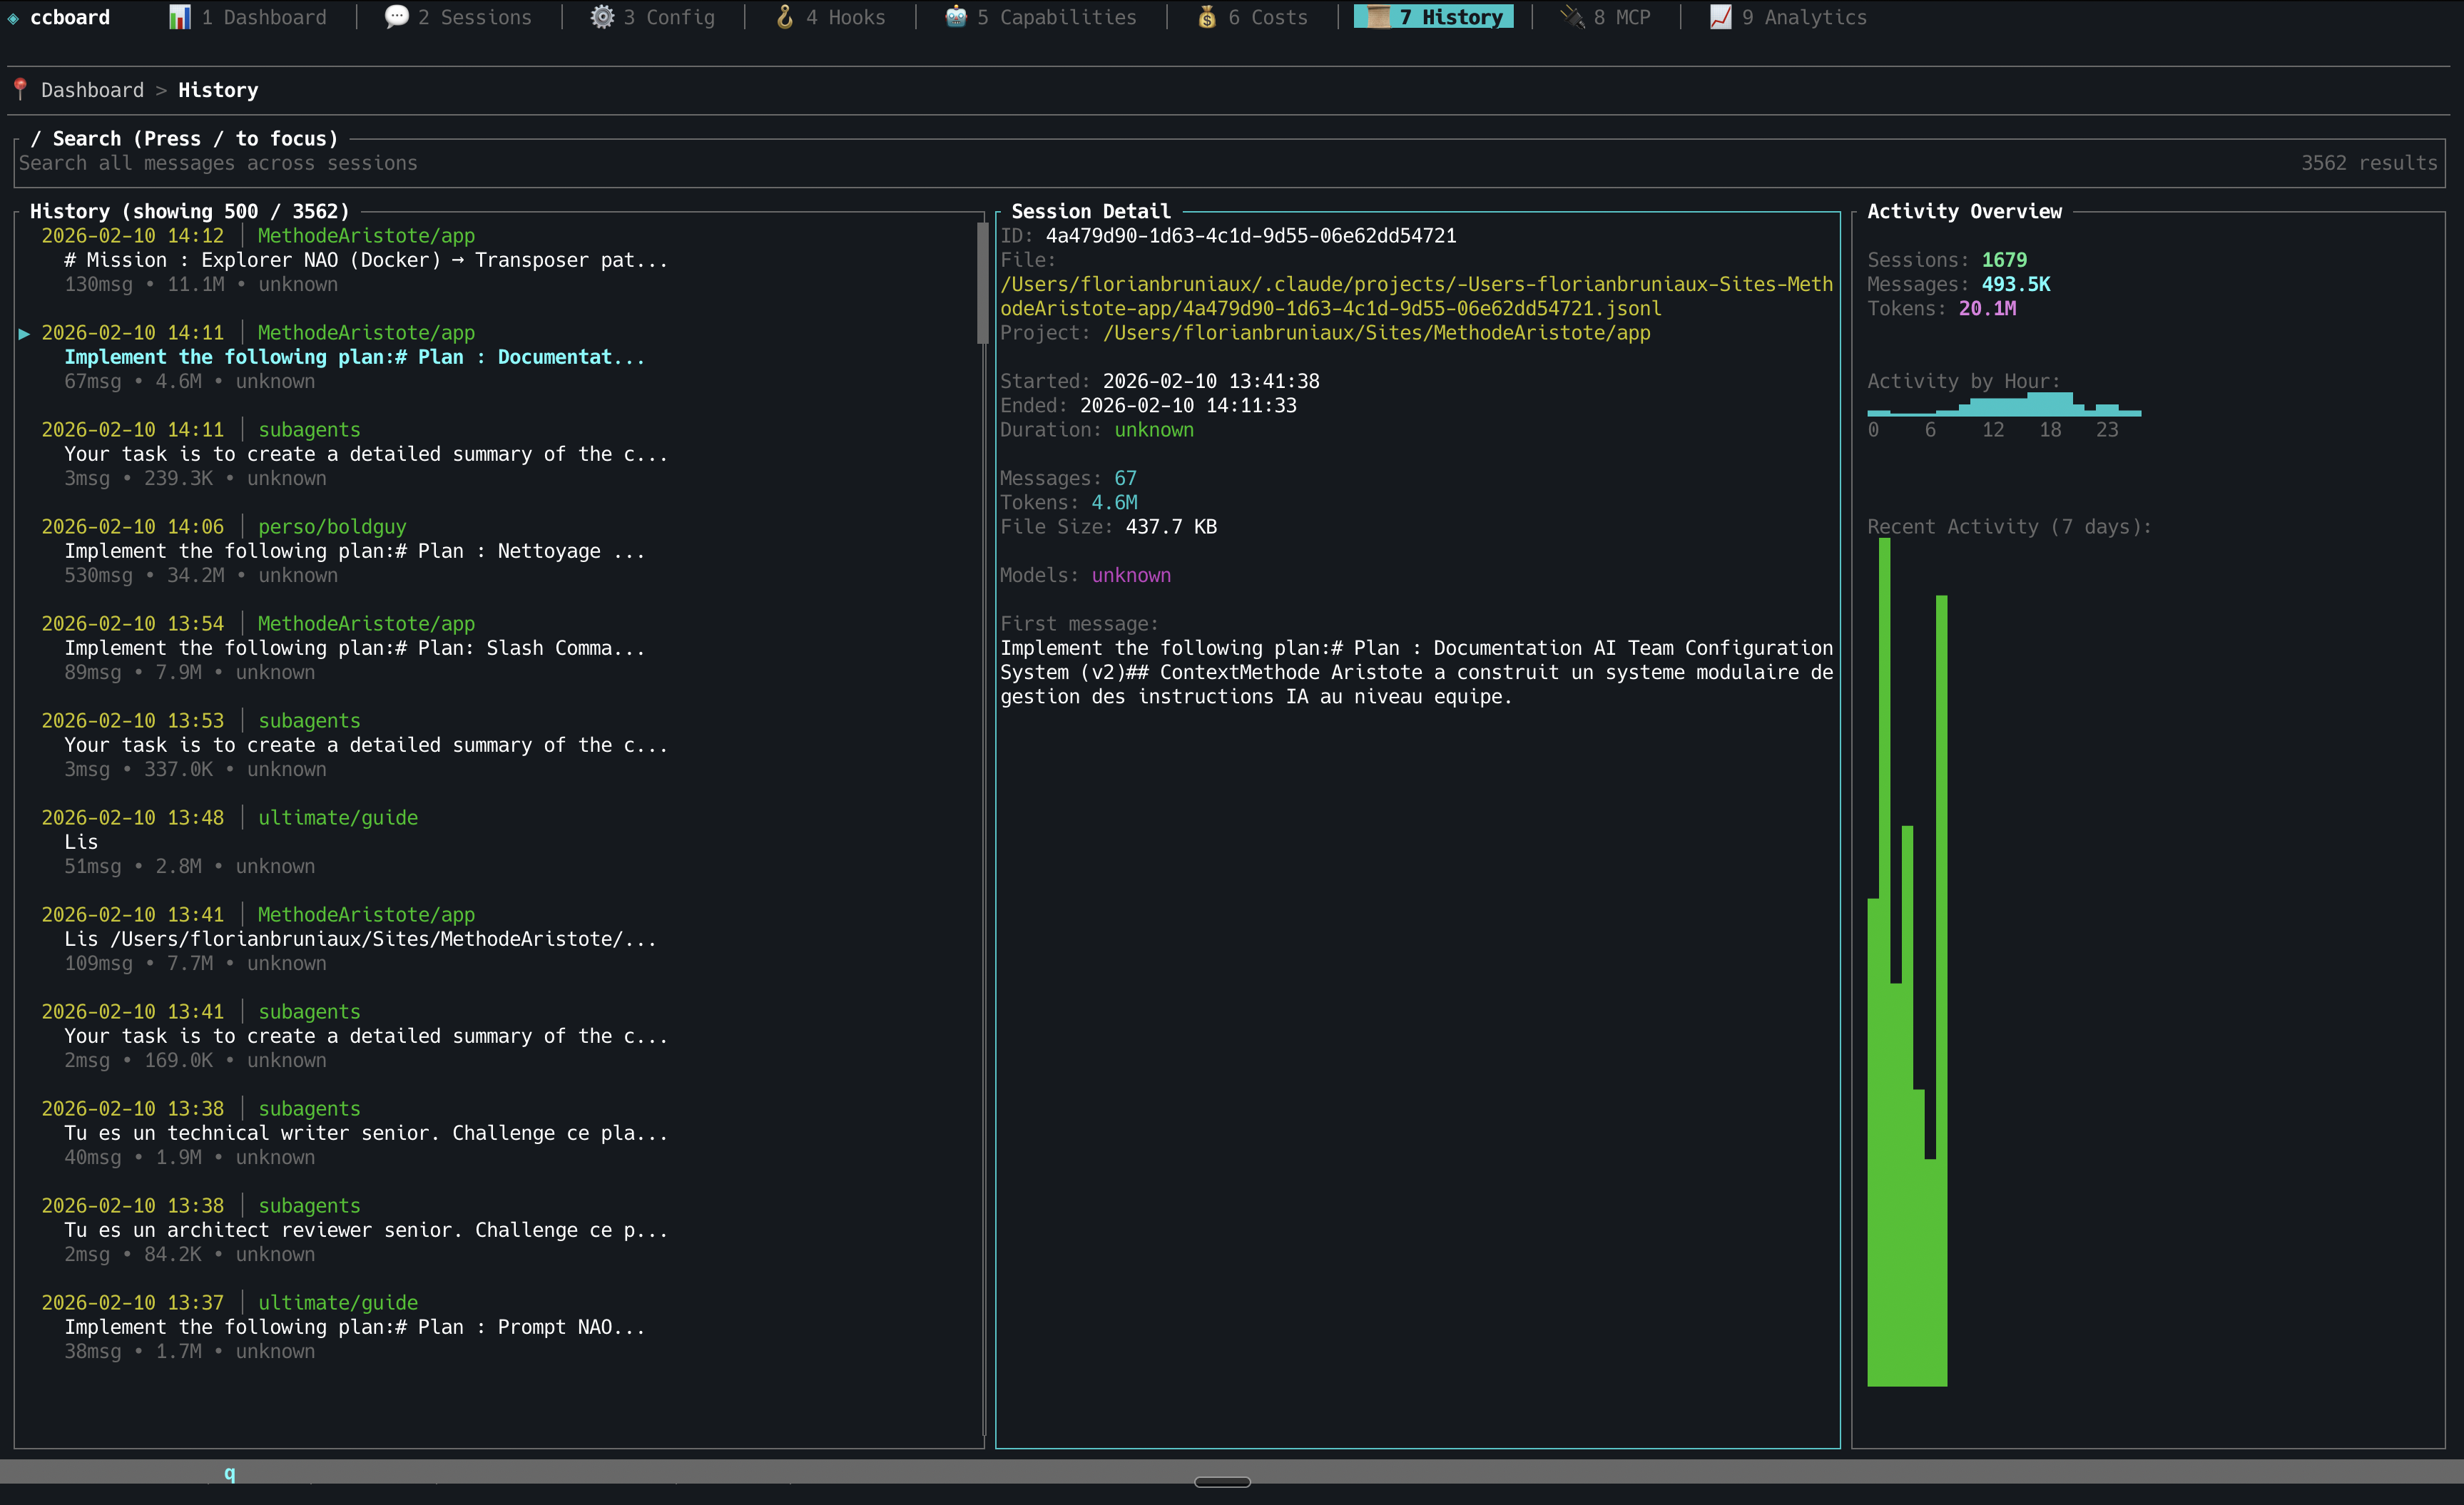Click the Config gear icon
The image size is (2464, 1505).
(x=601, y=17)
